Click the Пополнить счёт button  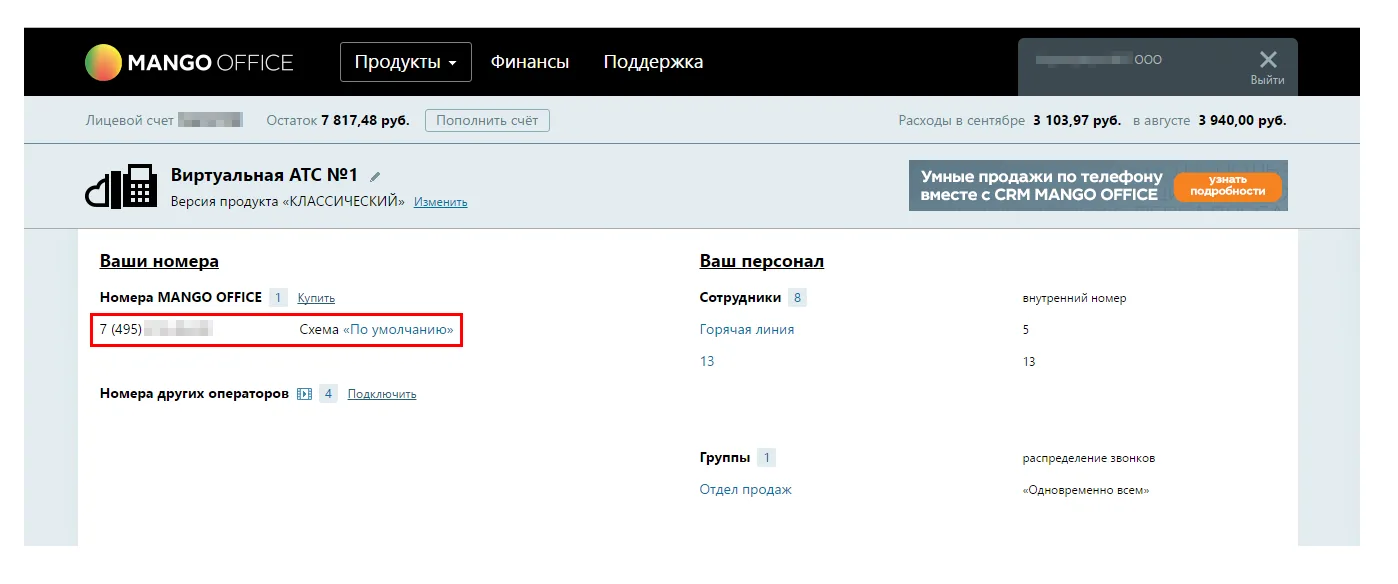(487, 120)
